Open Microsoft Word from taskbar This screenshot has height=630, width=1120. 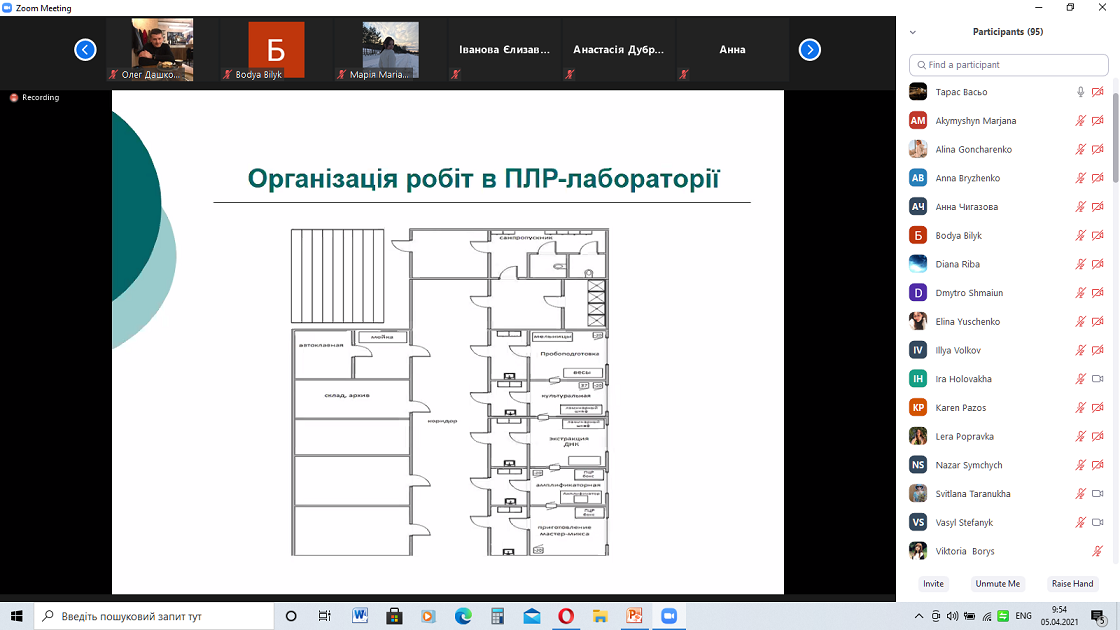pos(360,616)
